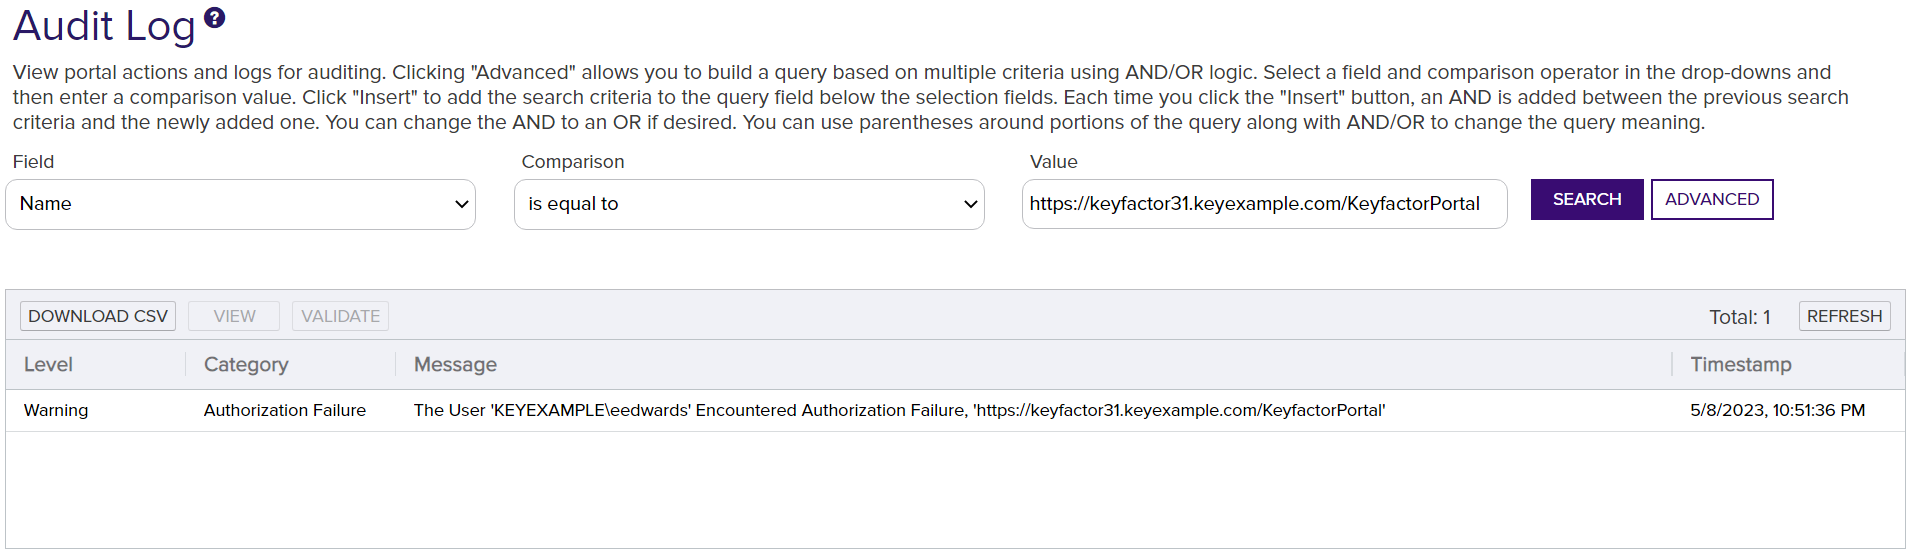Expand the Comparison dropdown 'is equal to'
The height and width of the screenshot is (550, 1907).
click(x=749, y=204)
